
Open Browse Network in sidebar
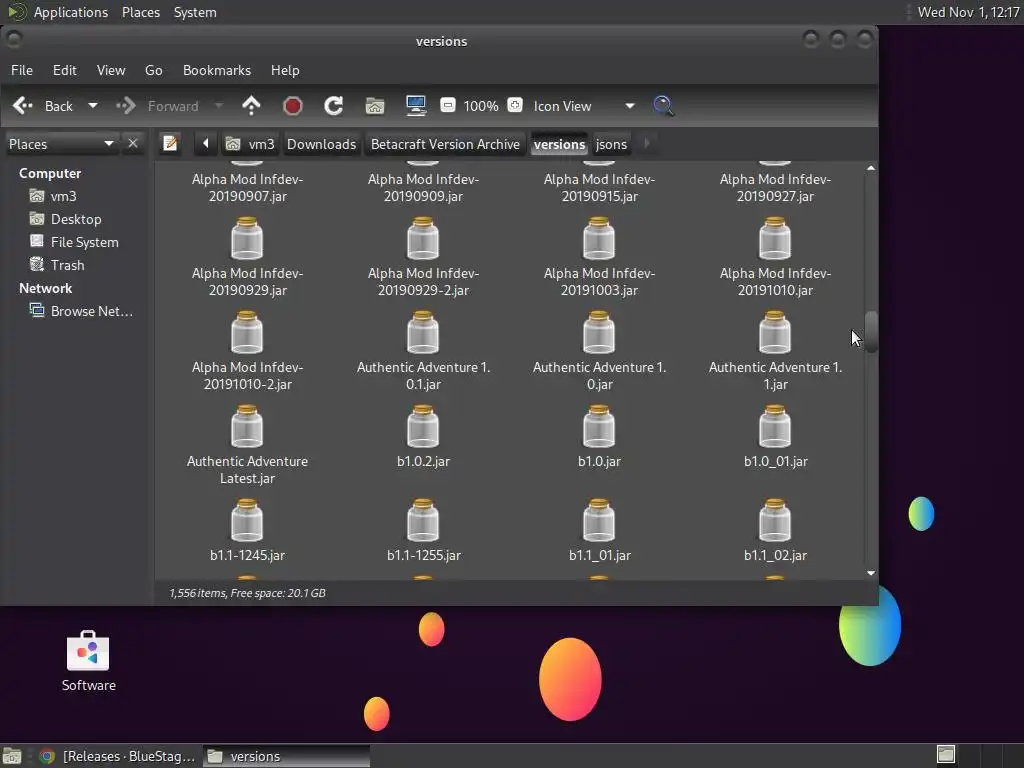click(x=82, y=311)
